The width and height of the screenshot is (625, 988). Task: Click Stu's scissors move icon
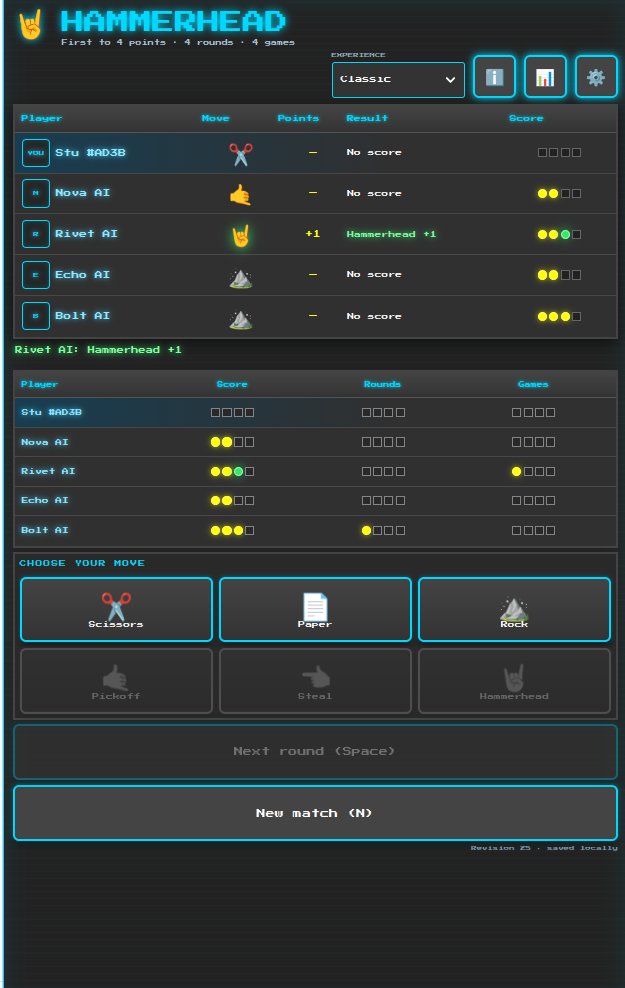click(241, 154)
